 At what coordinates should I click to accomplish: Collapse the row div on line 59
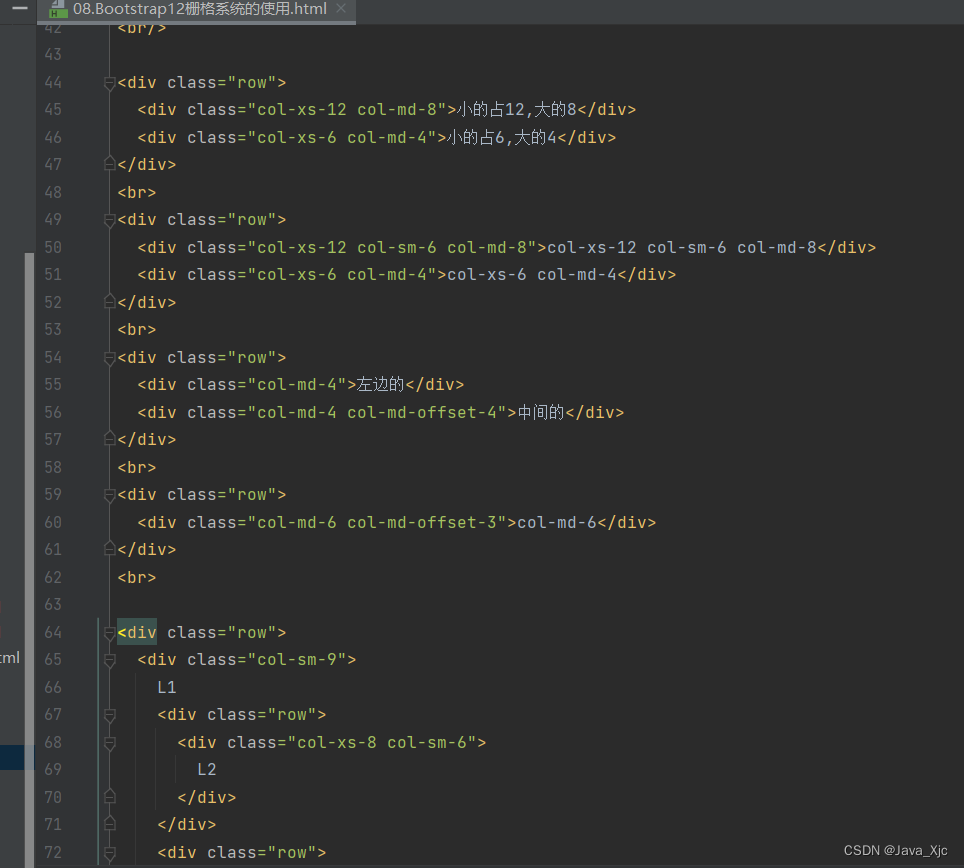pos(109,495)
